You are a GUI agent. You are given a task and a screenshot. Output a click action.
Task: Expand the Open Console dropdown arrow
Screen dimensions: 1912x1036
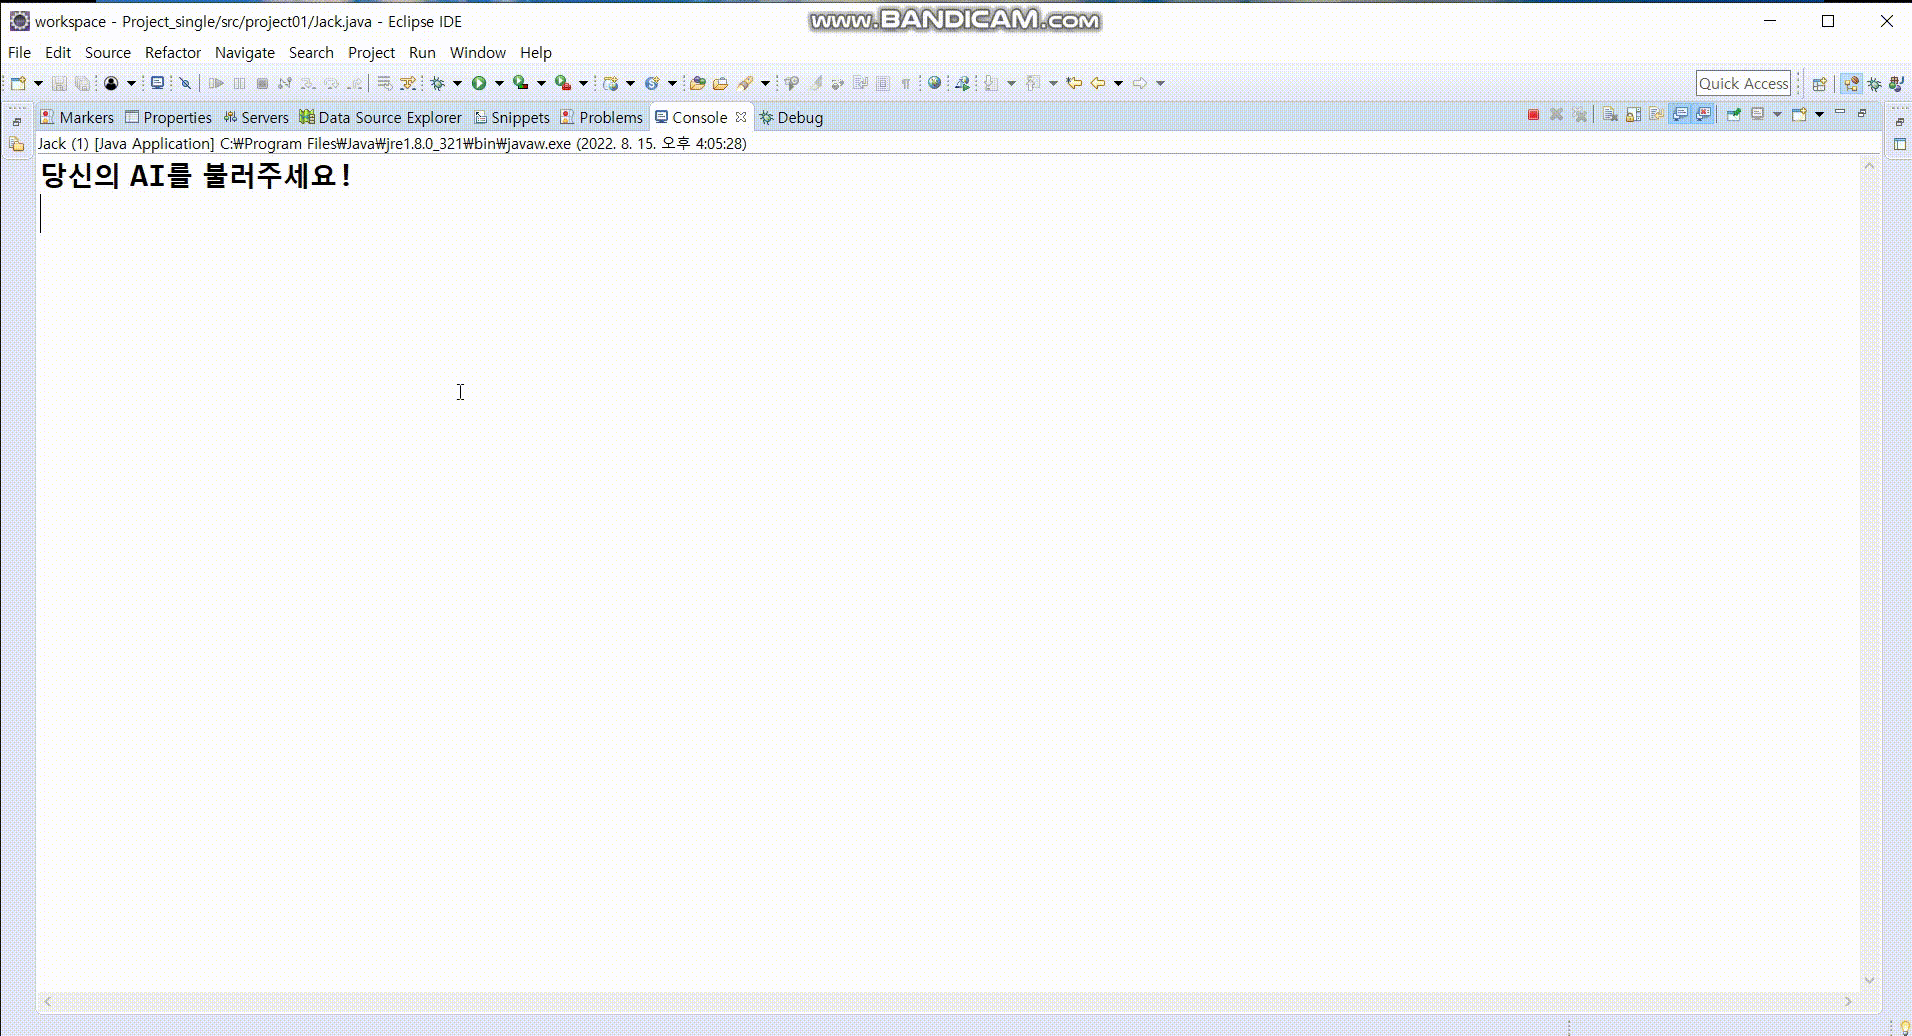tap(1819, 115)
